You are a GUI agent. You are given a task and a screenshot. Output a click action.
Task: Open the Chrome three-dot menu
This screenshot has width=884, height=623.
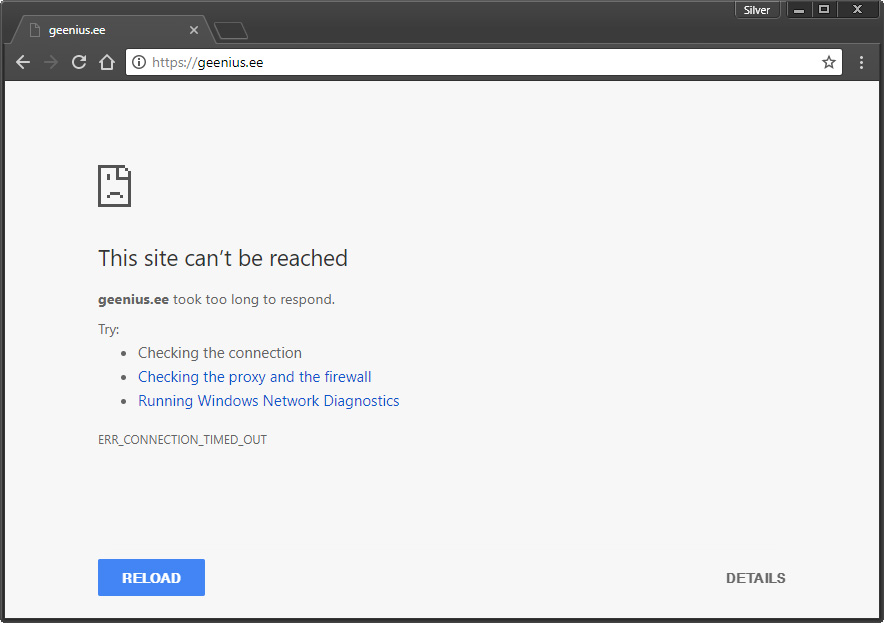click(x=861, y=62)
